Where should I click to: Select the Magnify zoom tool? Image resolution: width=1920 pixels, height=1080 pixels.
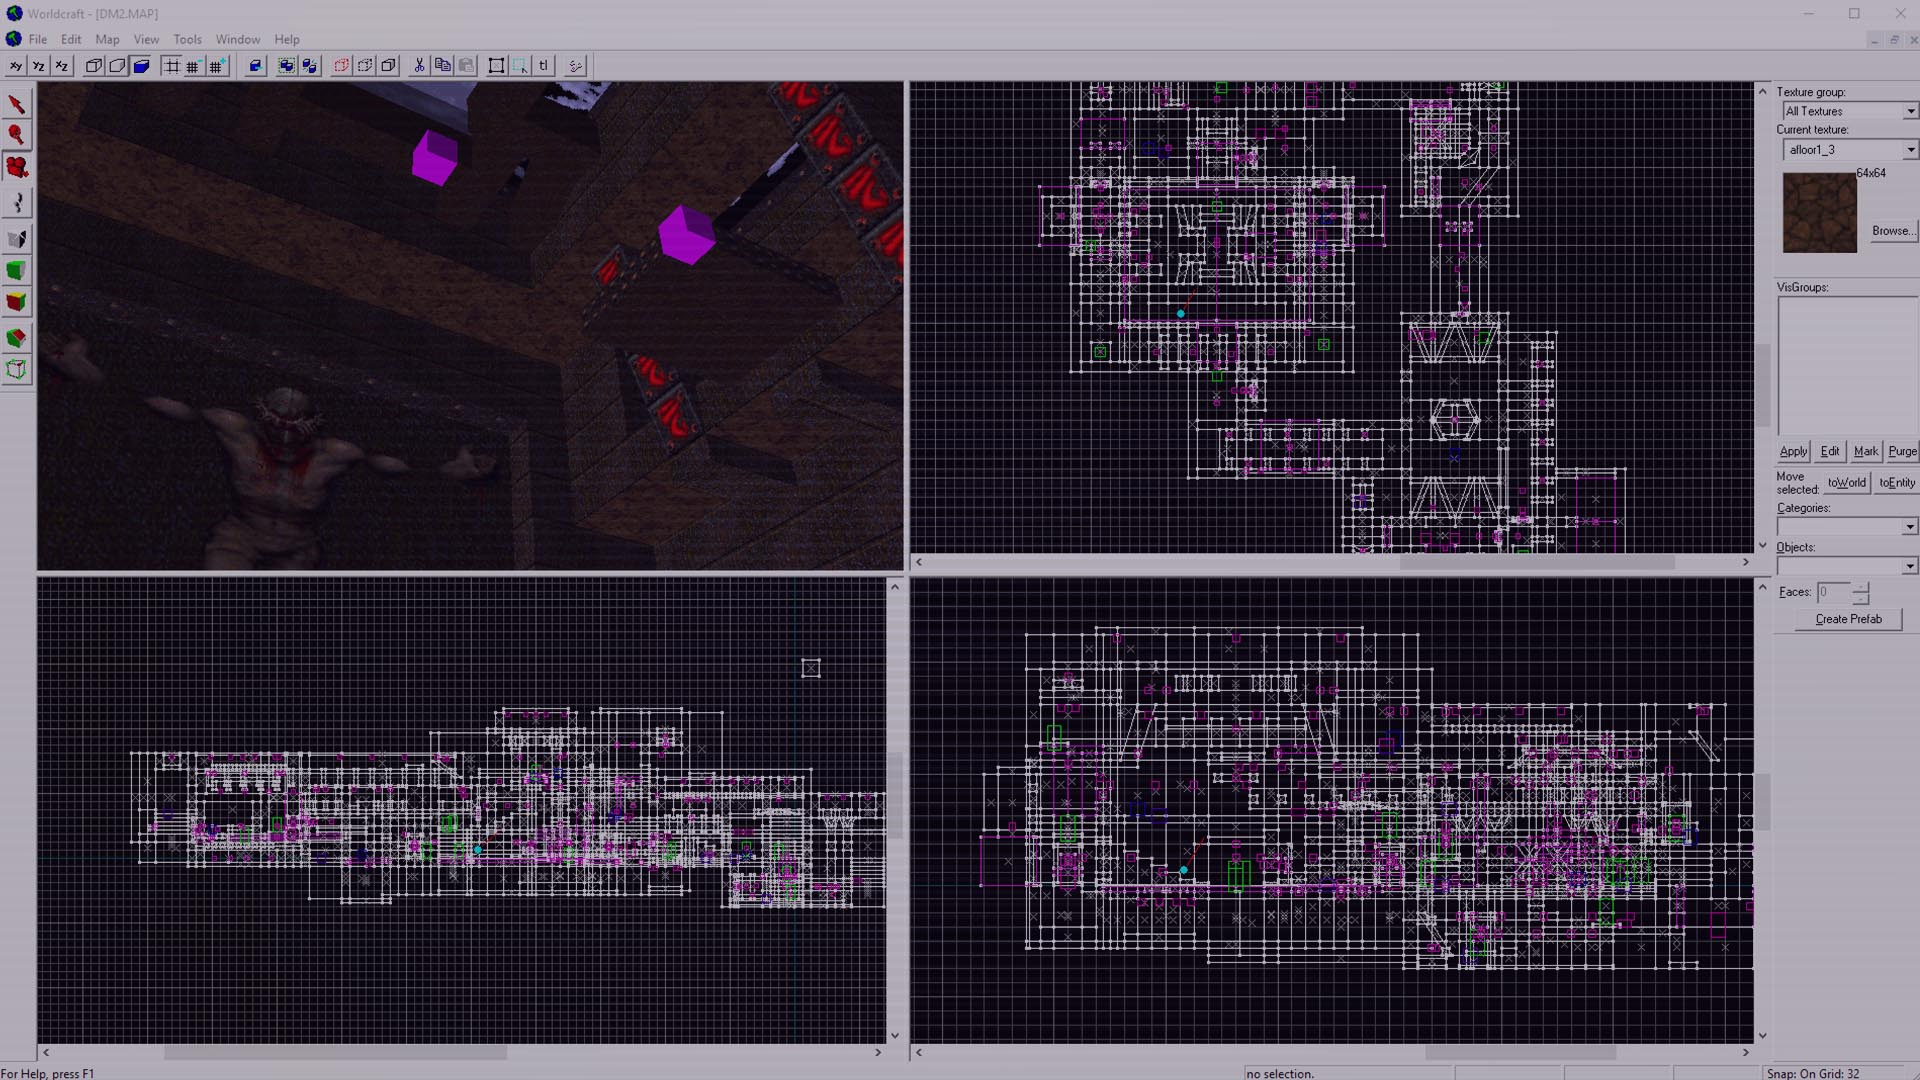[x=17, y=135]
